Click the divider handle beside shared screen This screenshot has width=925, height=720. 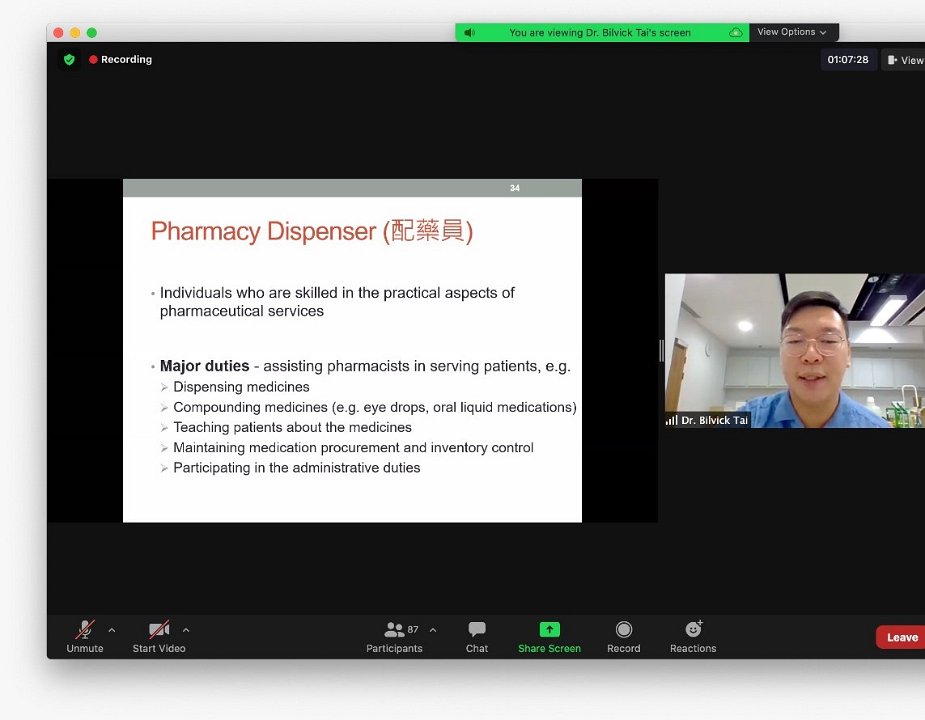pyautogui.click(x=661, y=351)
